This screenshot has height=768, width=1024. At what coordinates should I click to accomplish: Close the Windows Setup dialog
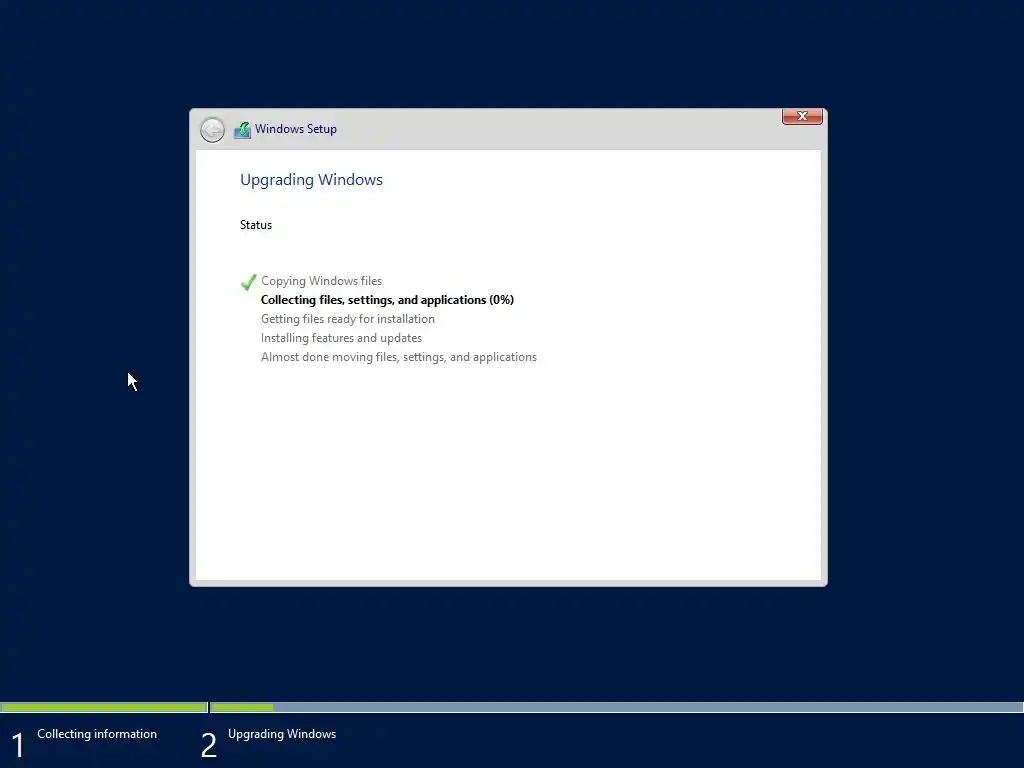[x=802, y=116]
